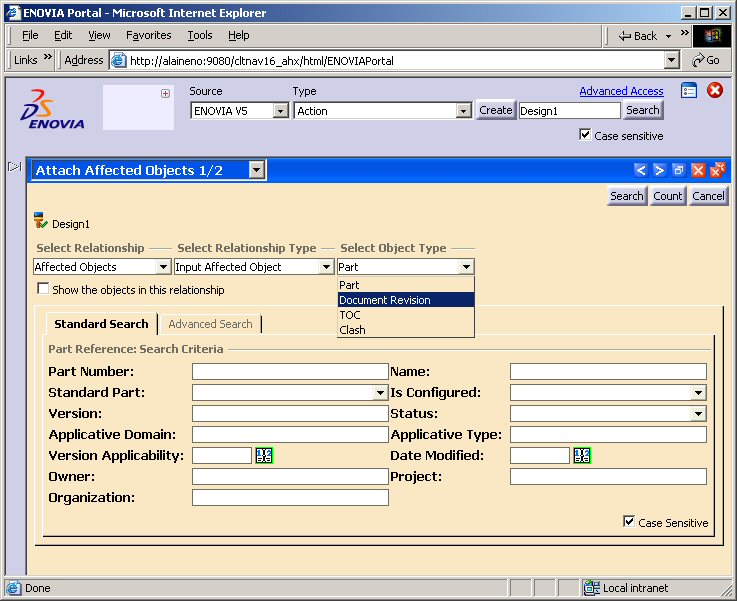The image size is (737, 601).
Task: Open the File menu
Action: (x=30, y=35)
